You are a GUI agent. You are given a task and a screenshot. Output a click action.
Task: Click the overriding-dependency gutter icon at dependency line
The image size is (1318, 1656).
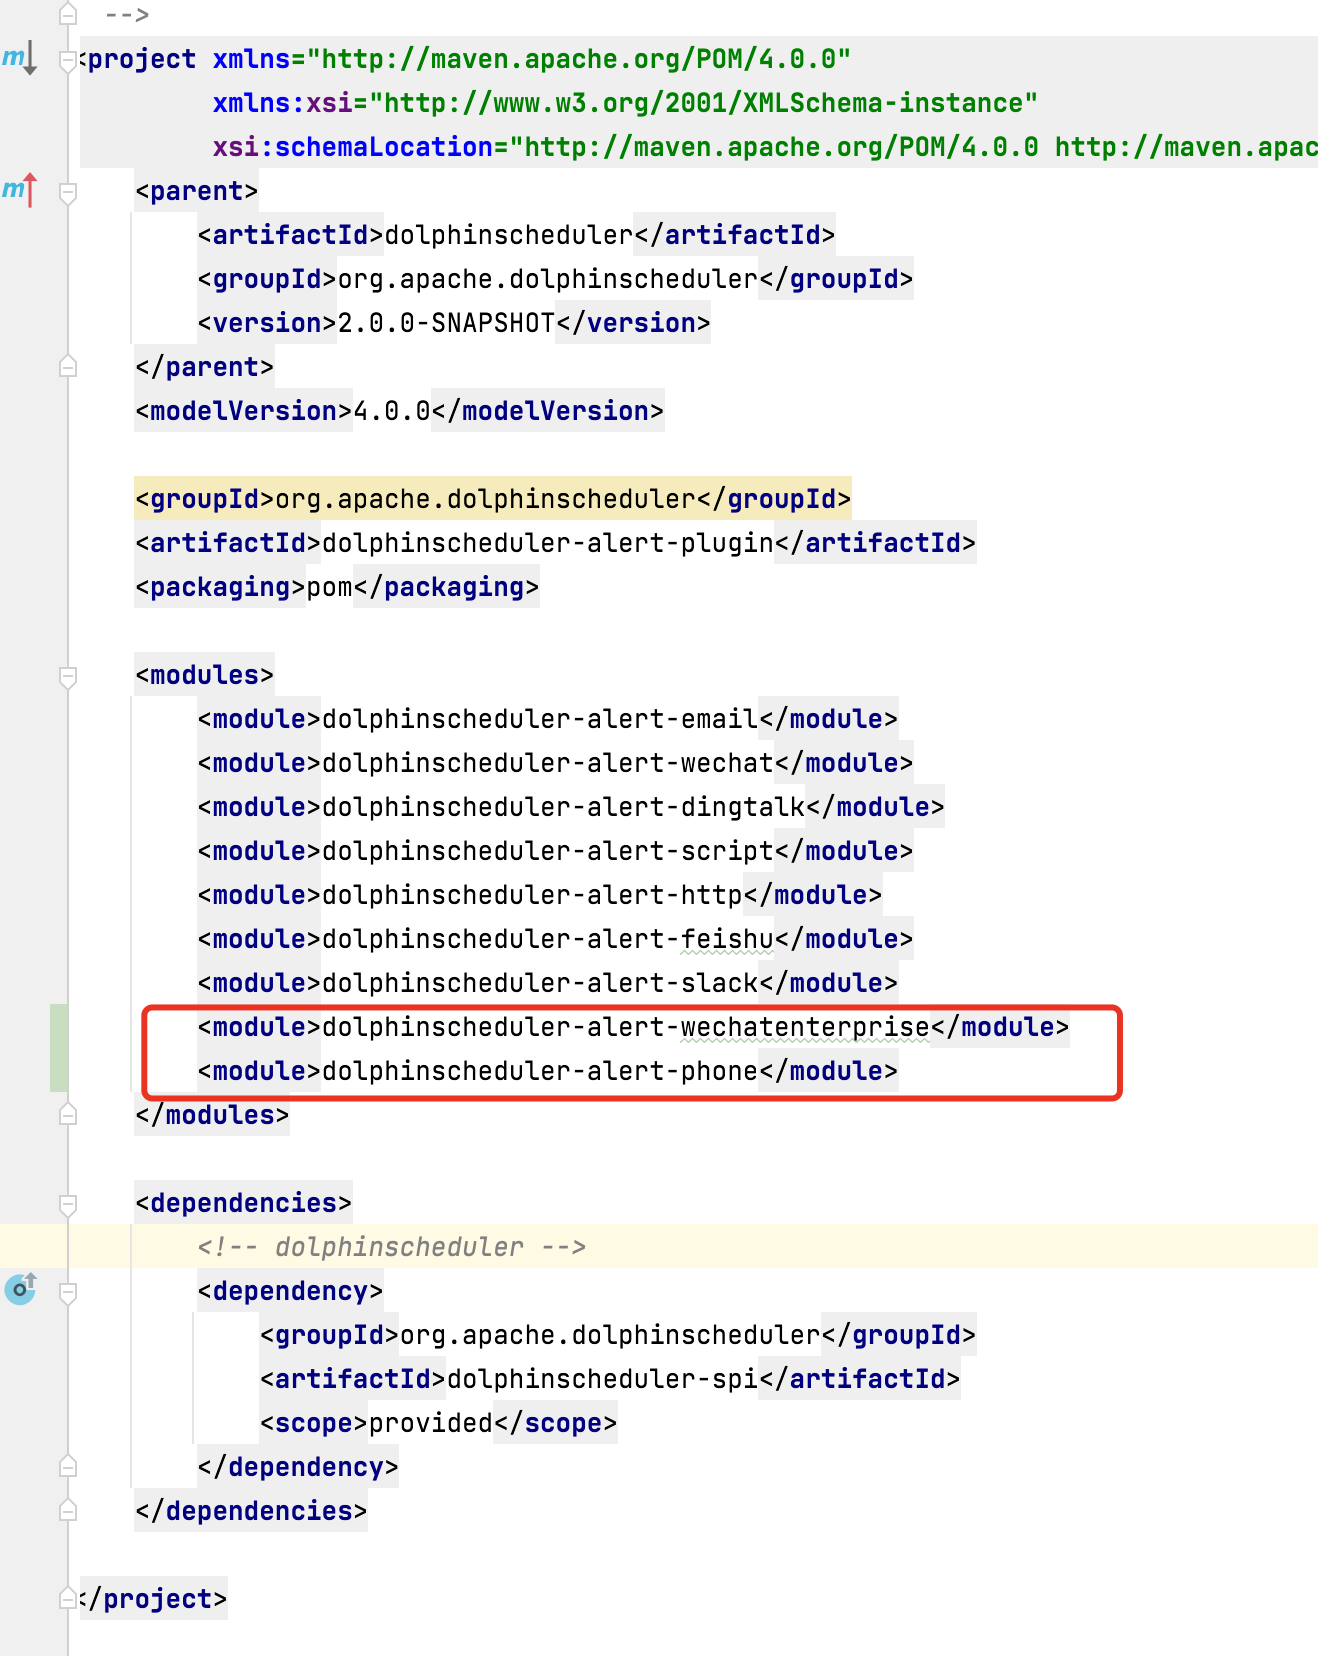point(21,1289)
